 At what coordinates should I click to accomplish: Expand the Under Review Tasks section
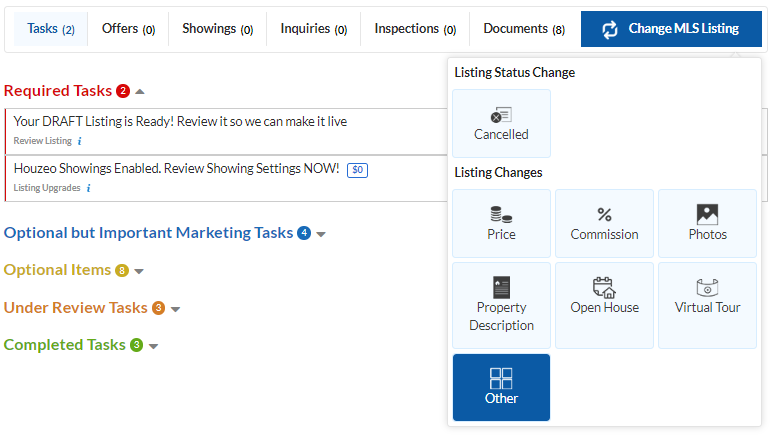tap(175, 309)
